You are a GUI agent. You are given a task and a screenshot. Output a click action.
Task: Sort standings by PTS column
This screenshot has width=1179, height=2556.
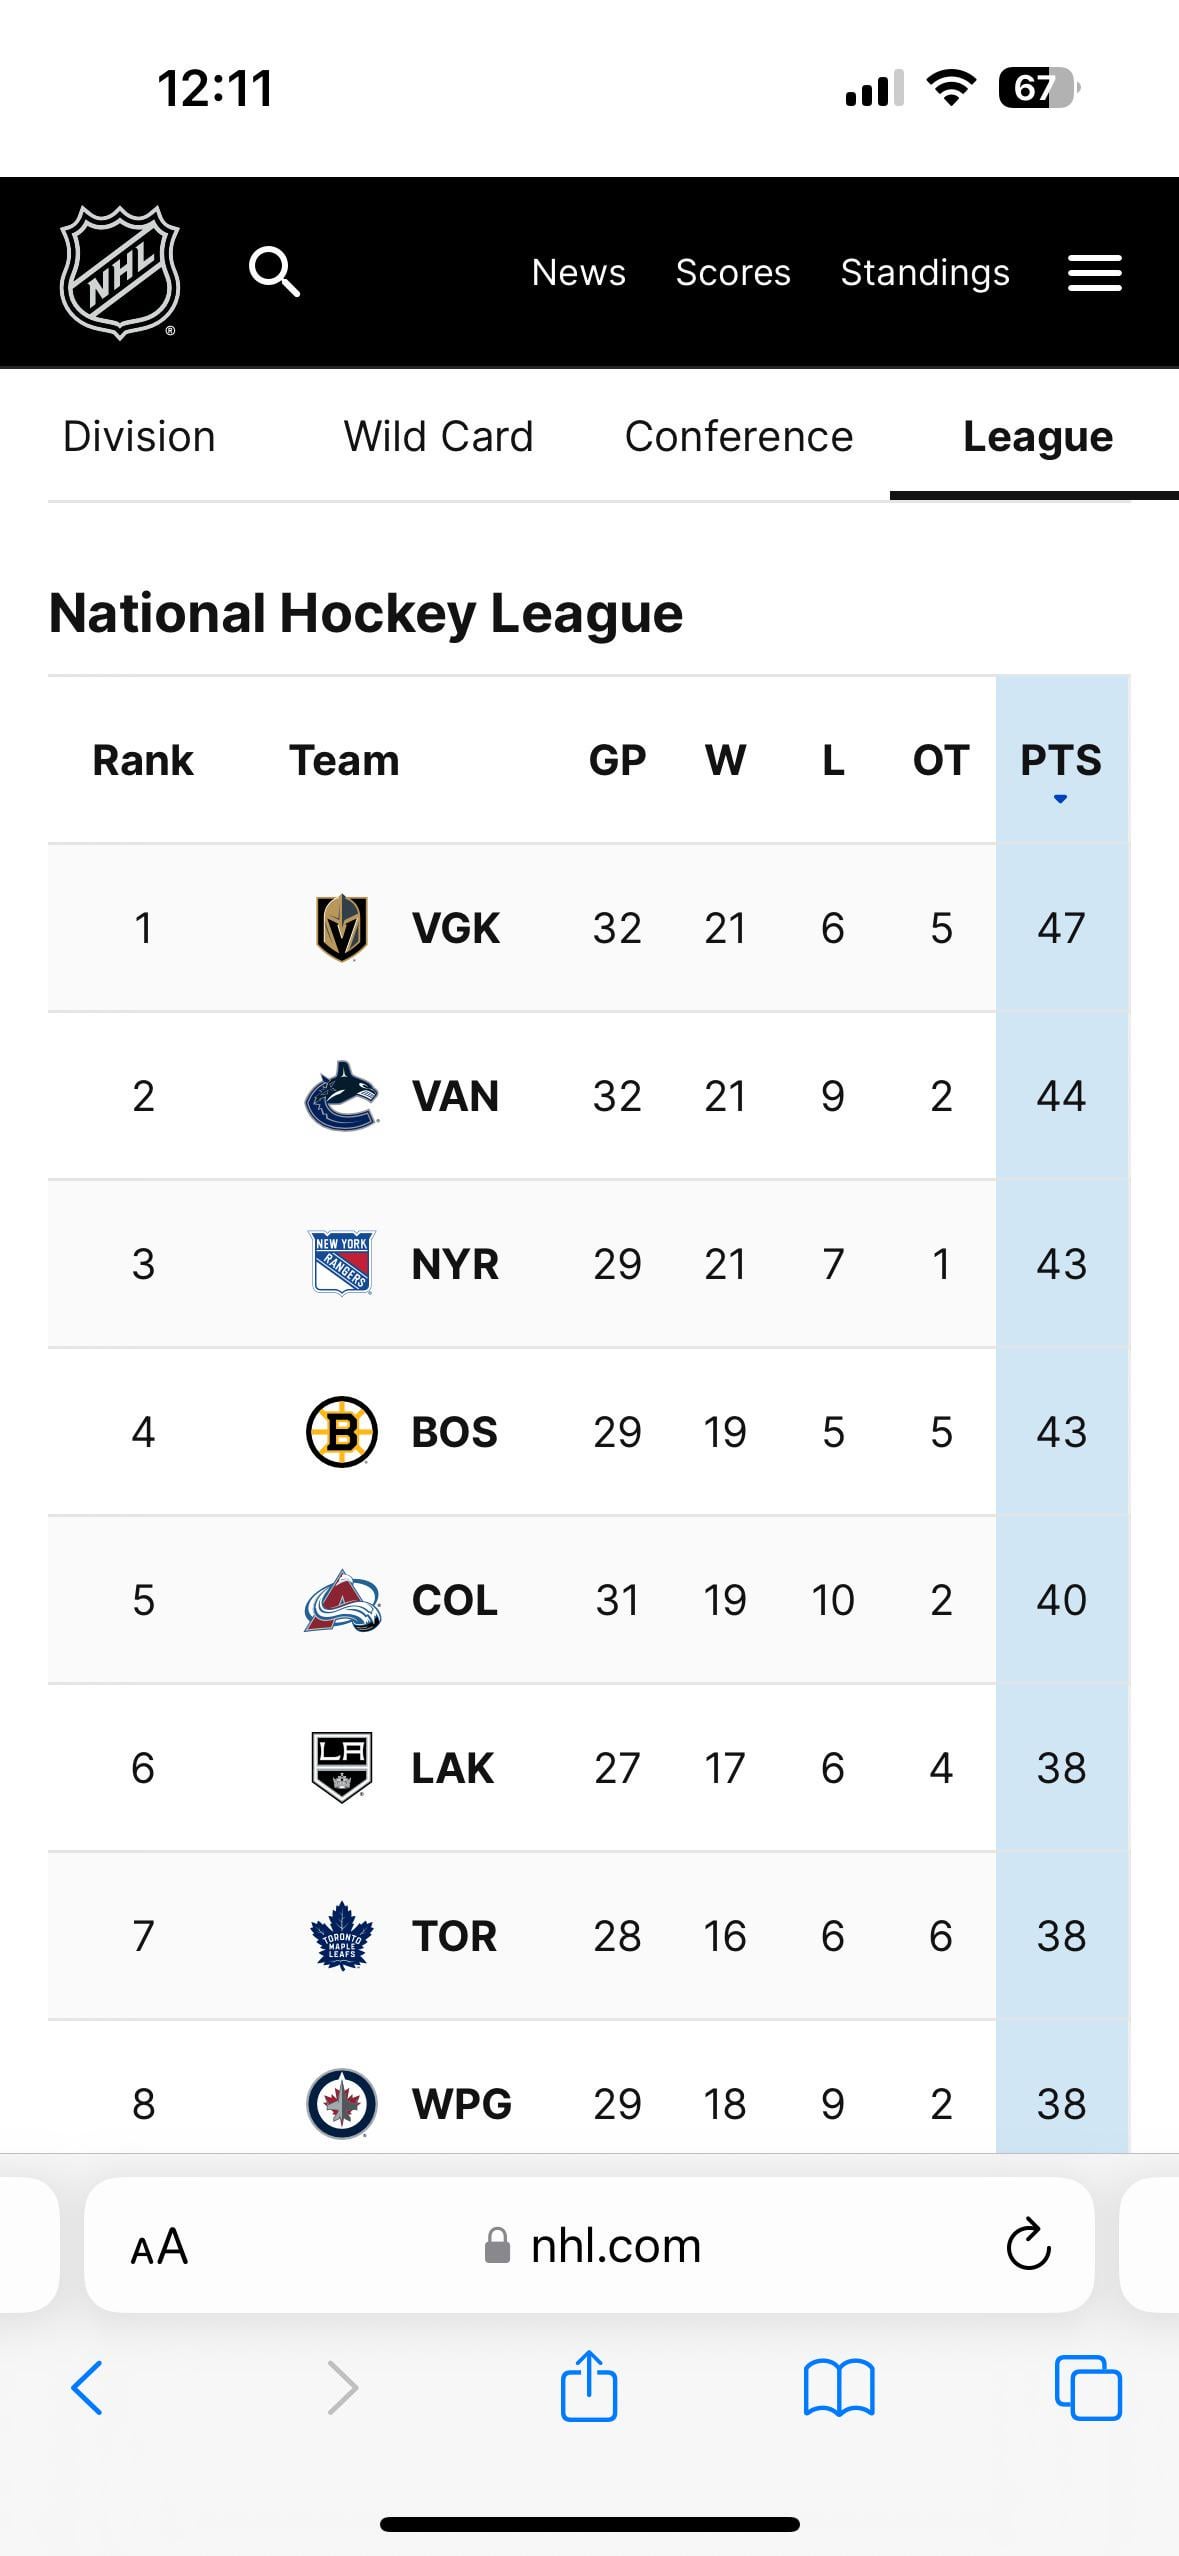coord(1060,762)
